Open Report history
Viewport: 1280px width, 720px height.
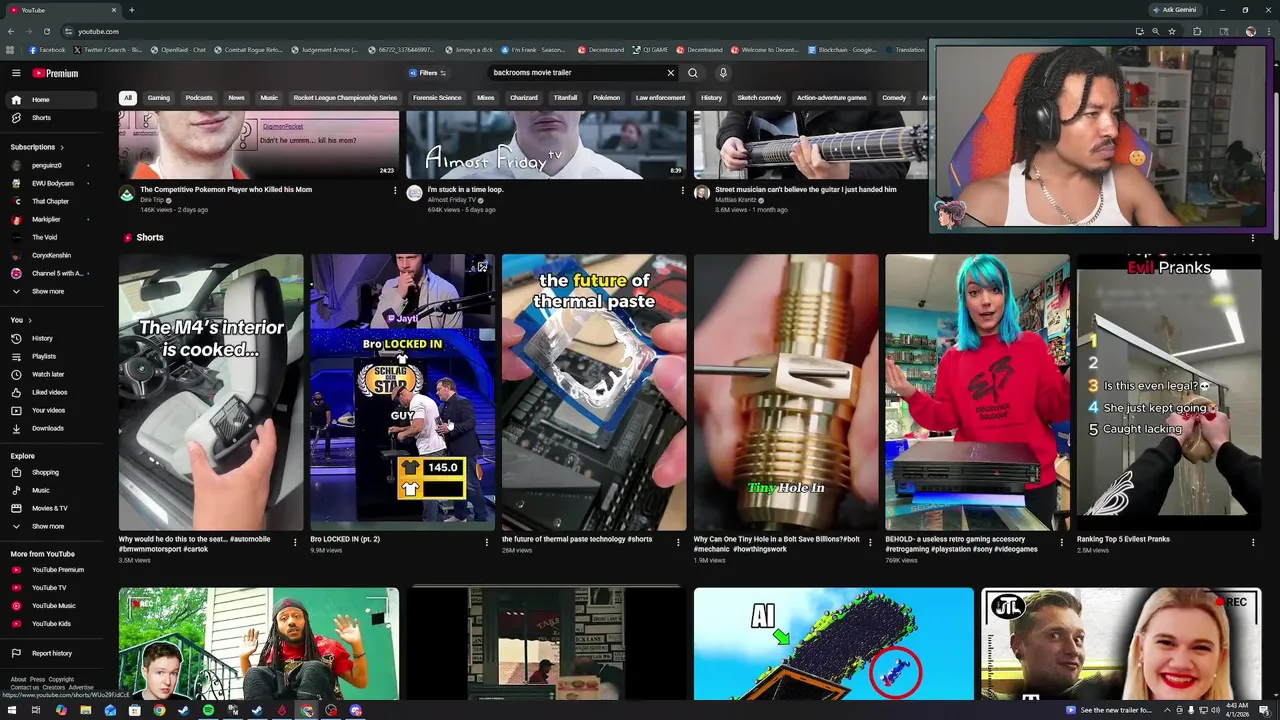(52, 653)
